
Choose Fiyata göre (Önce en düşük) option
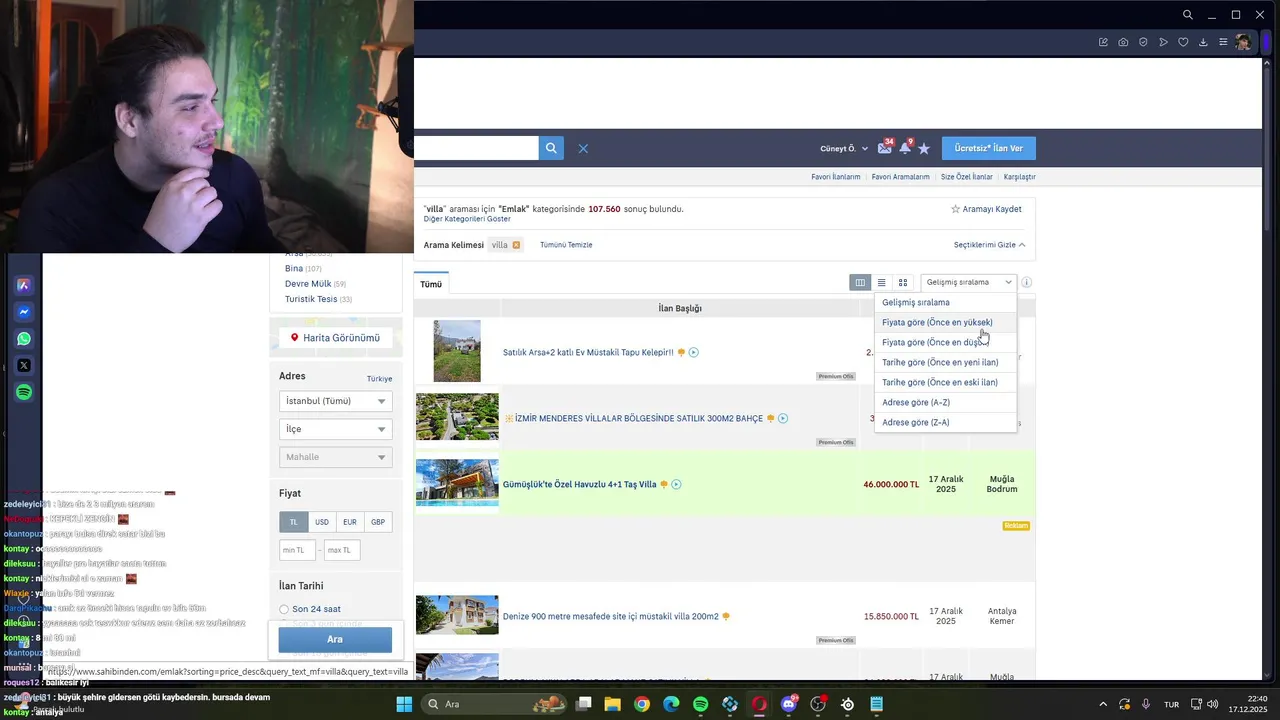click(x=945, y=342)
